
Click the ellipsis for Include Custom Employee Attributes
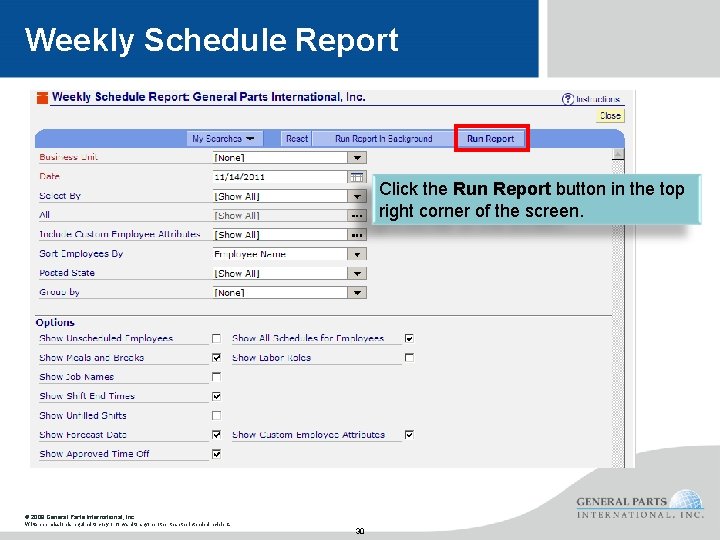click(357, 235)
